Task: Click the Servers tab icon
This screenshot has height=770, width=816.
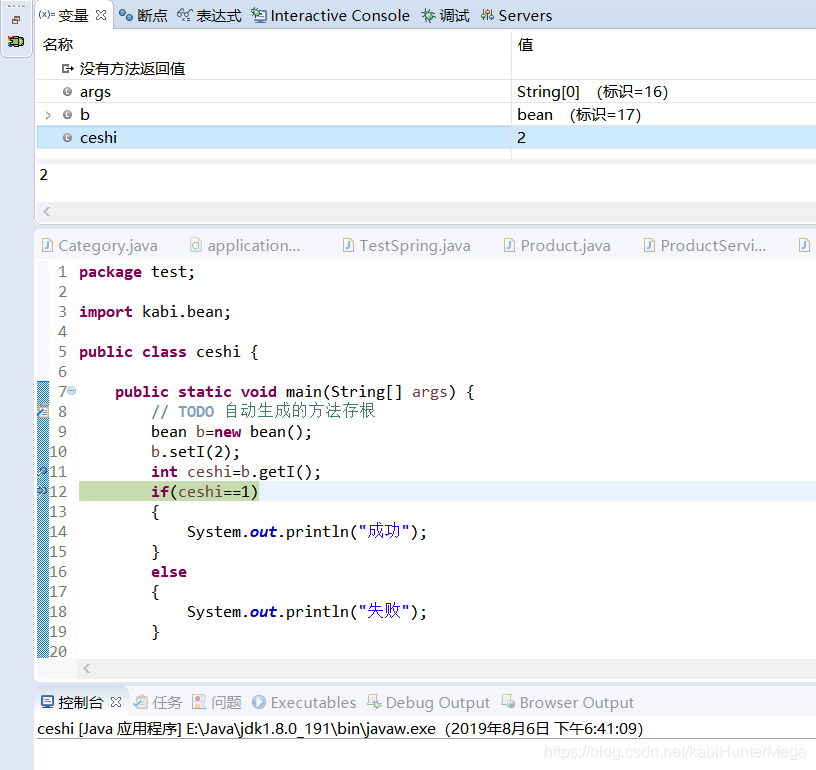Action: coord(487,15)
